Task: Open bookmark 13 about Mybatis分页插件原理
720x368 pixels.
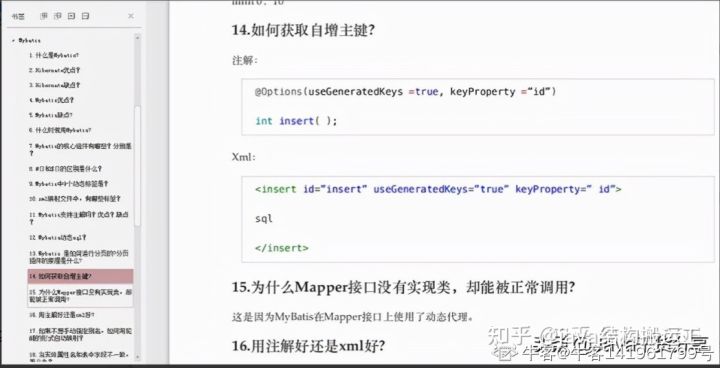Action: (79, 257)
